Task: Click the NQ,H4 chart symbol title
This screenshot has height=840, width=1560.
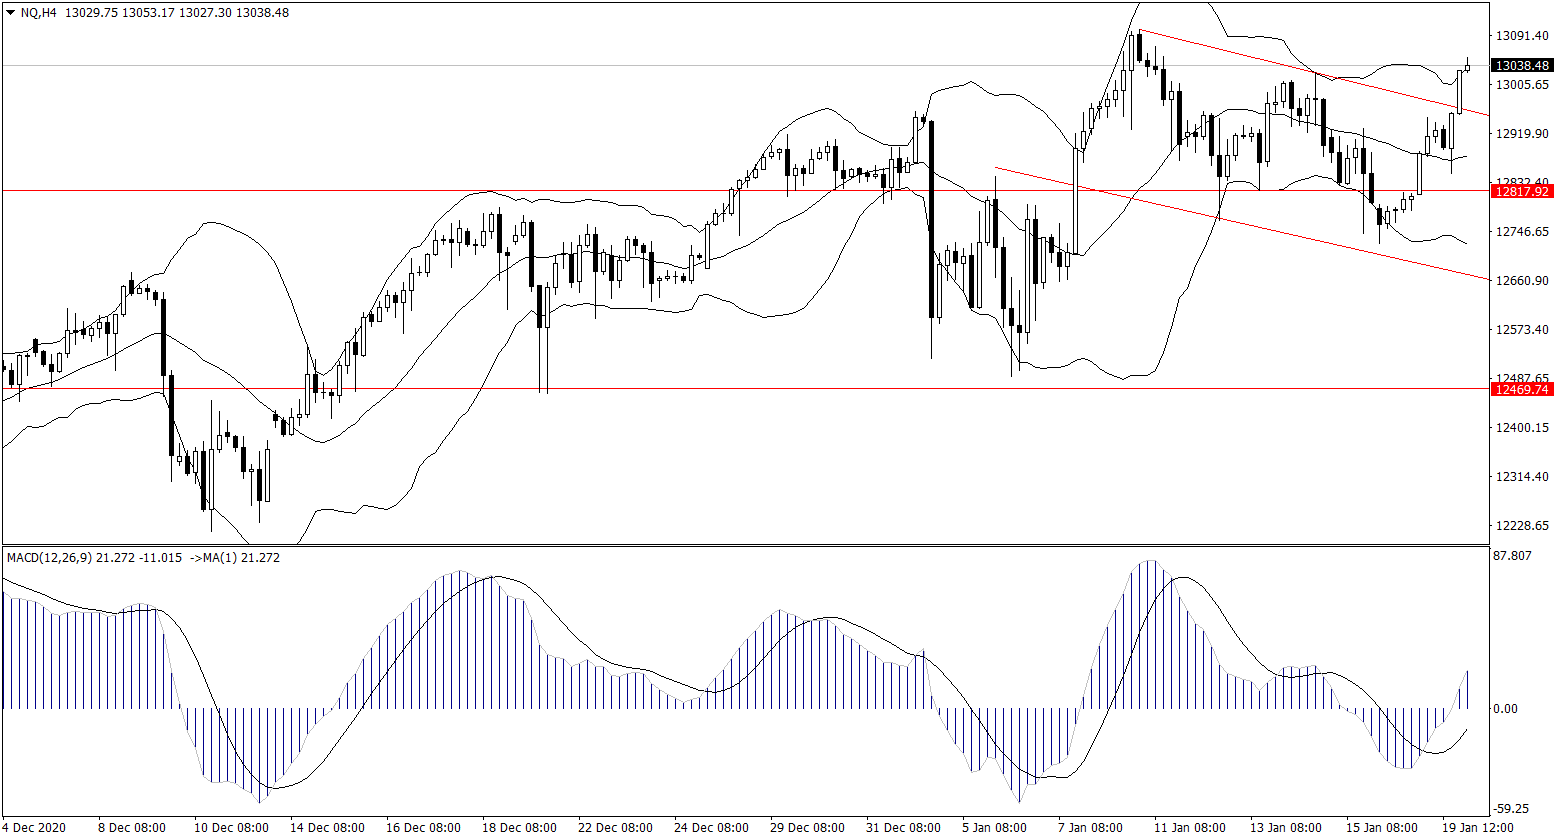Action: [37, 13]
